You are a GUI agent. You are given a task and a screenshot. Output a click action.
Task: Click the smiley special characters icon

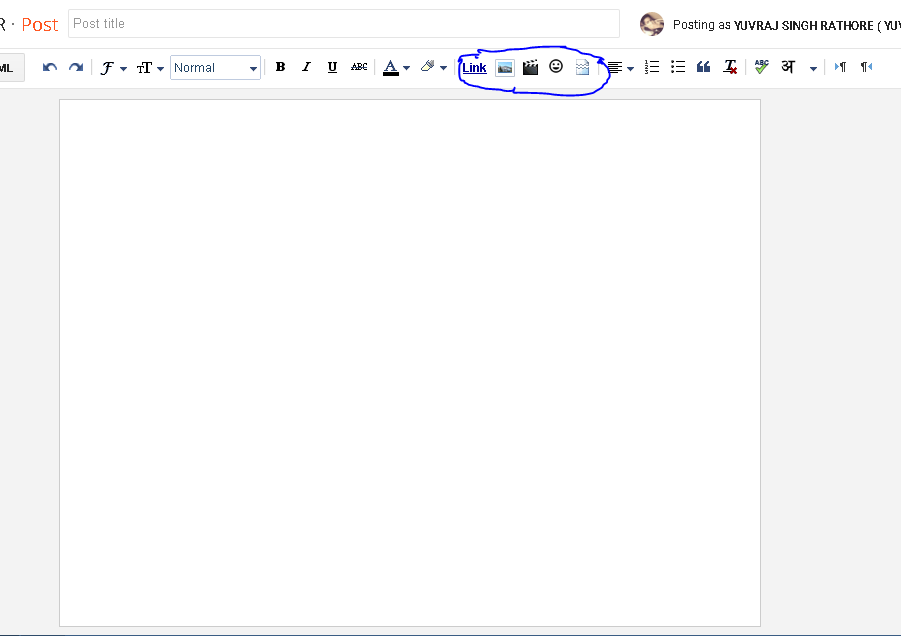[556, 66]
